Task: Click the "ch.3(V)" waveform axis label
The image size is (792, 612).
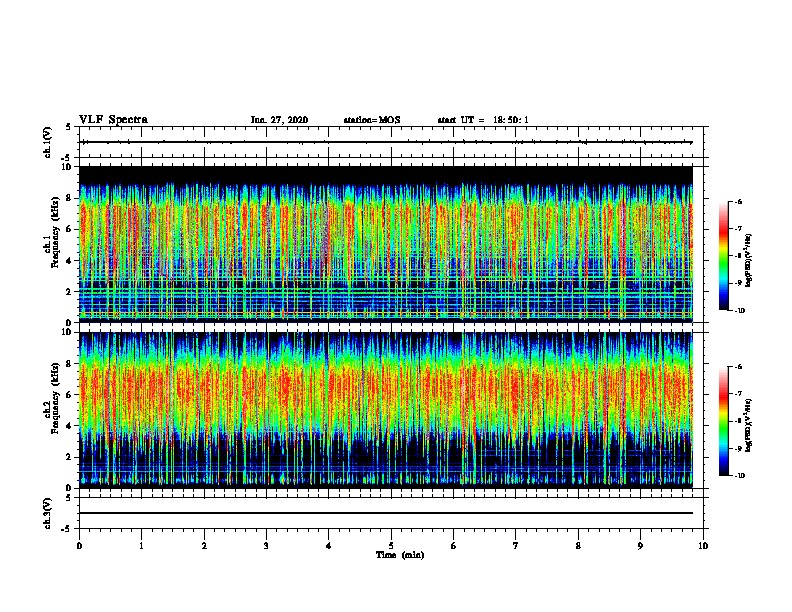Action: pyautogui.click(x=48, y=513)
